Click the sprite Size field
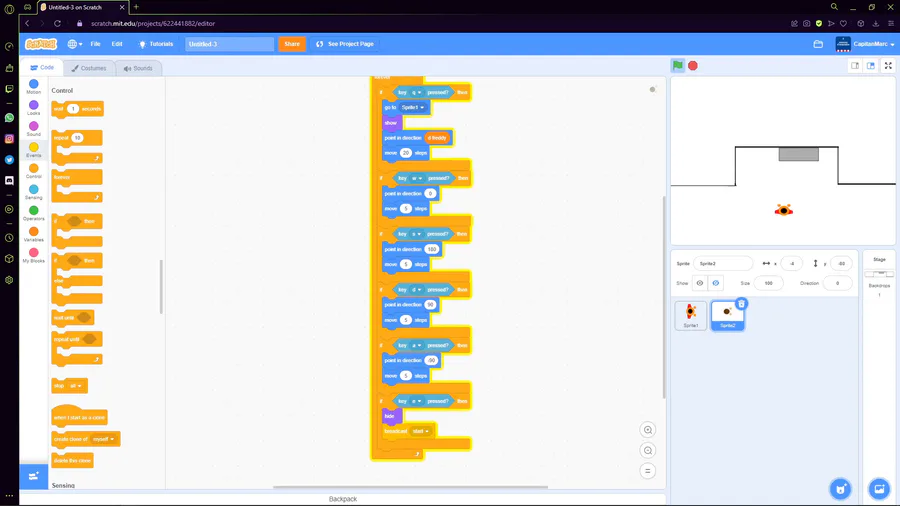 [x=769, y=283]
